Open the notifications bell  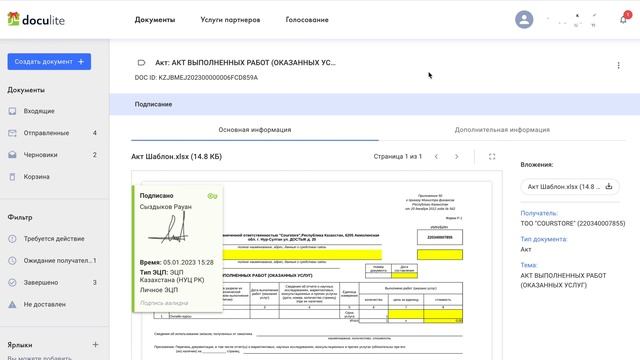tap(623, 20)
